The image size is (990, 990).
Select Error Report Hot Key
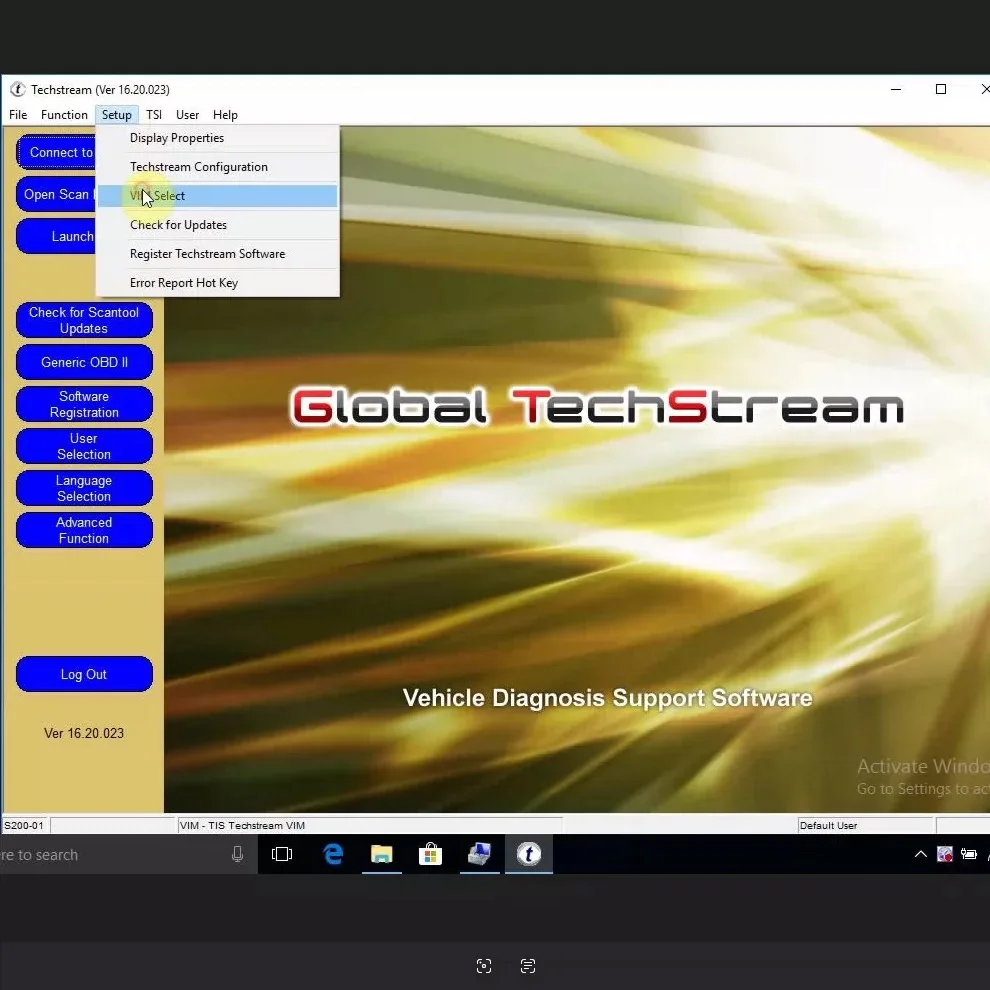tap(218, 283)
